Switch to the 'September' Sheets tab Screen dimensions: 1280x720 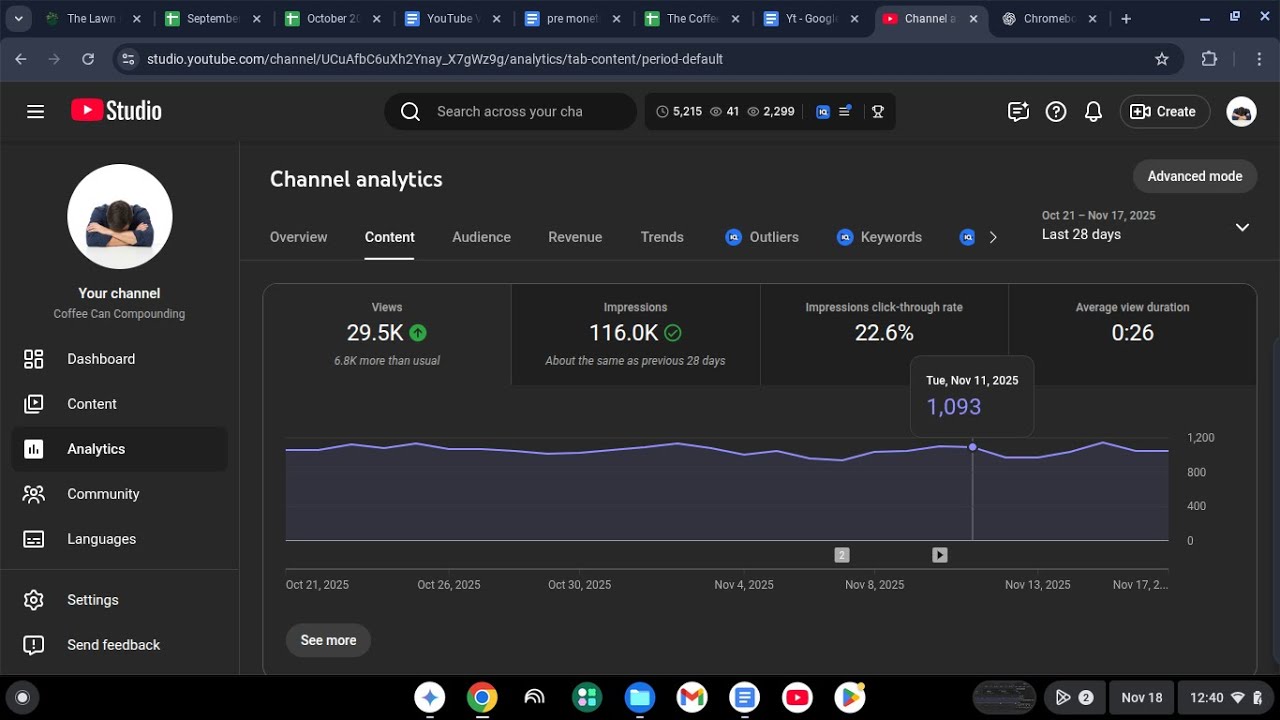[x=212, y=19]
